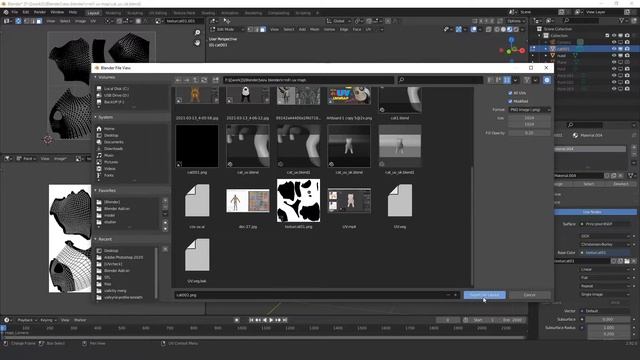Click the pan hand gizmo in UV editor
Screen dimensions: 640x360
(198, 42)
